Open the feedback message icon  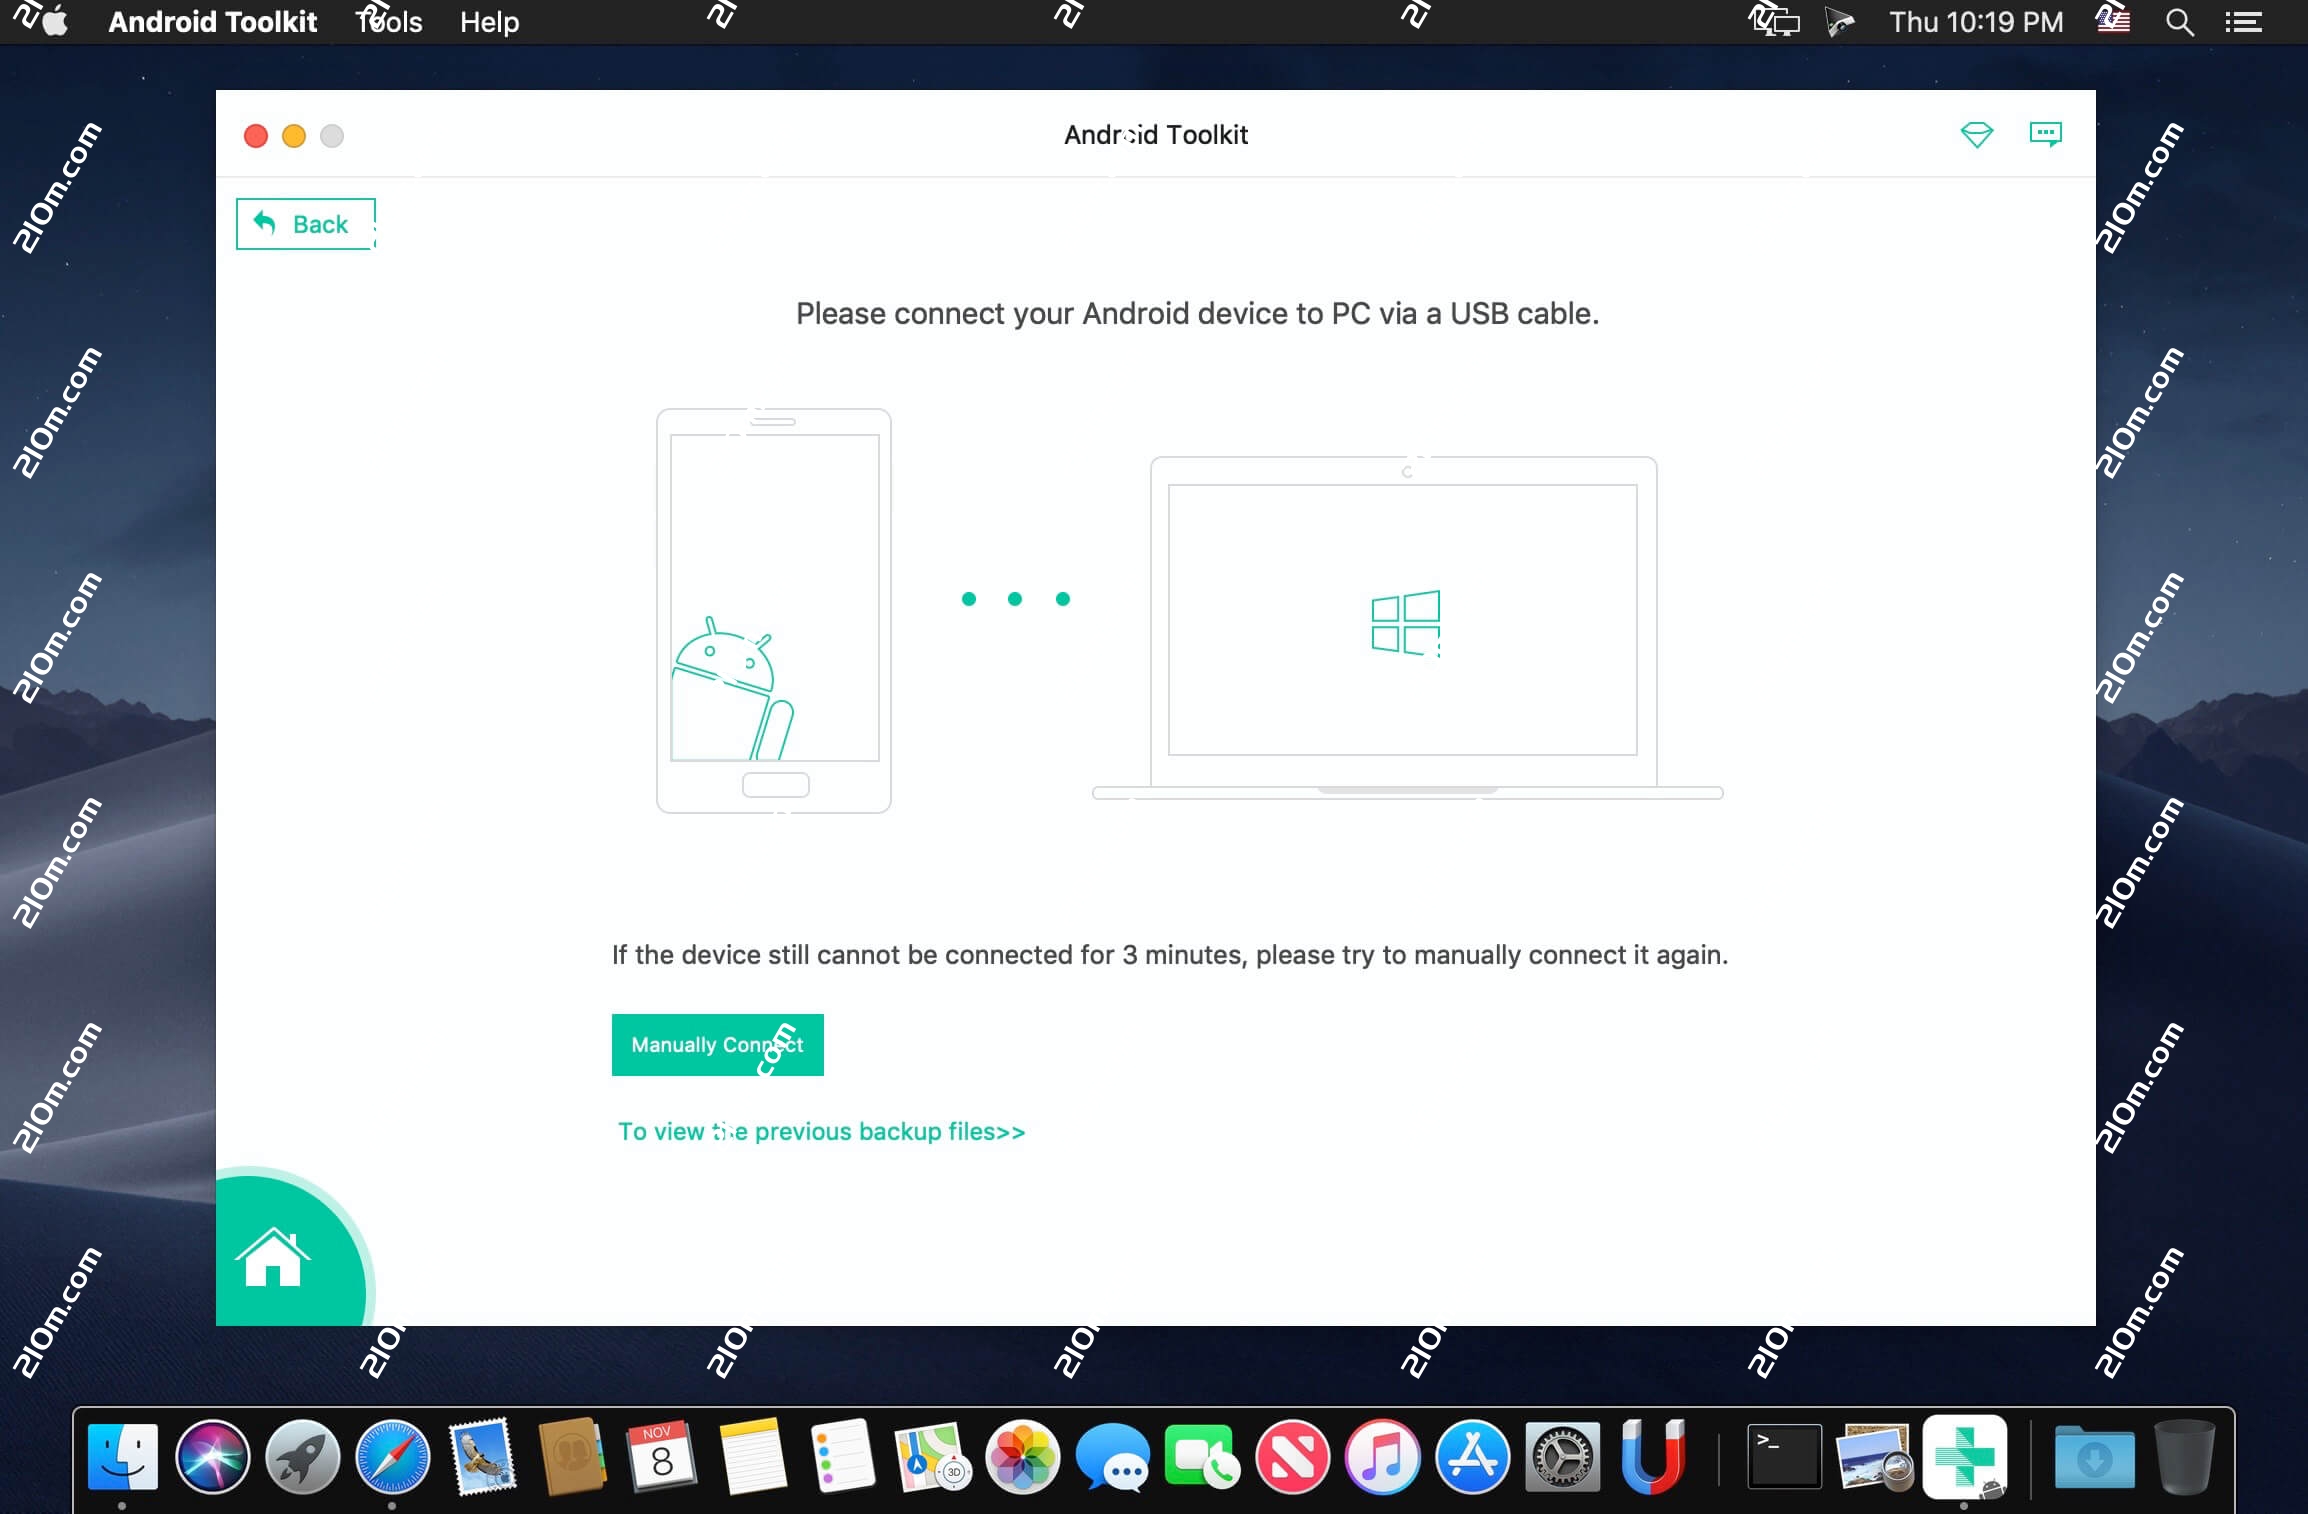2046,134
